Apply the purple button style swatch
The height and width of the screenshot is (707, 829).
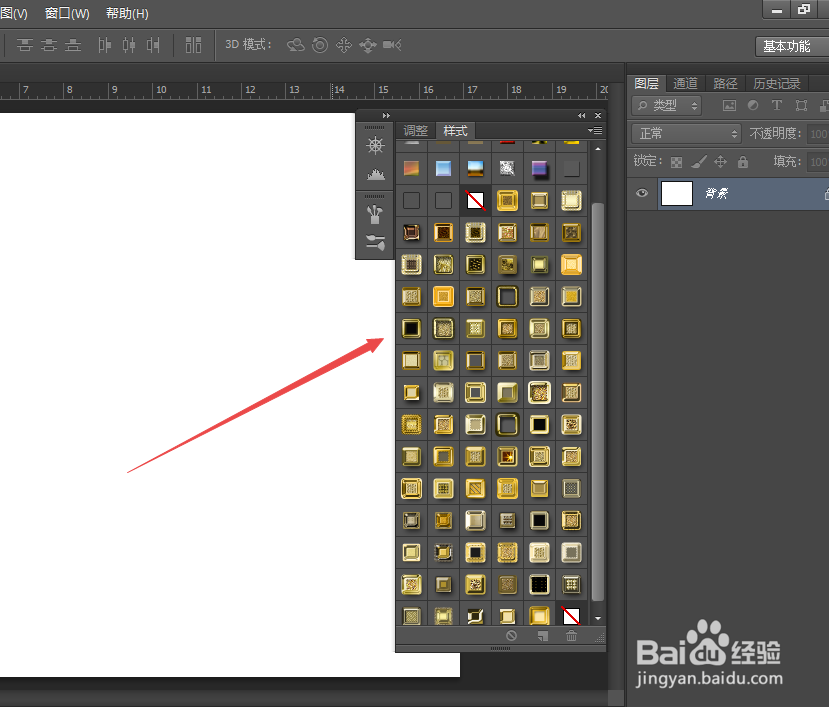click(x=539, y=169)
